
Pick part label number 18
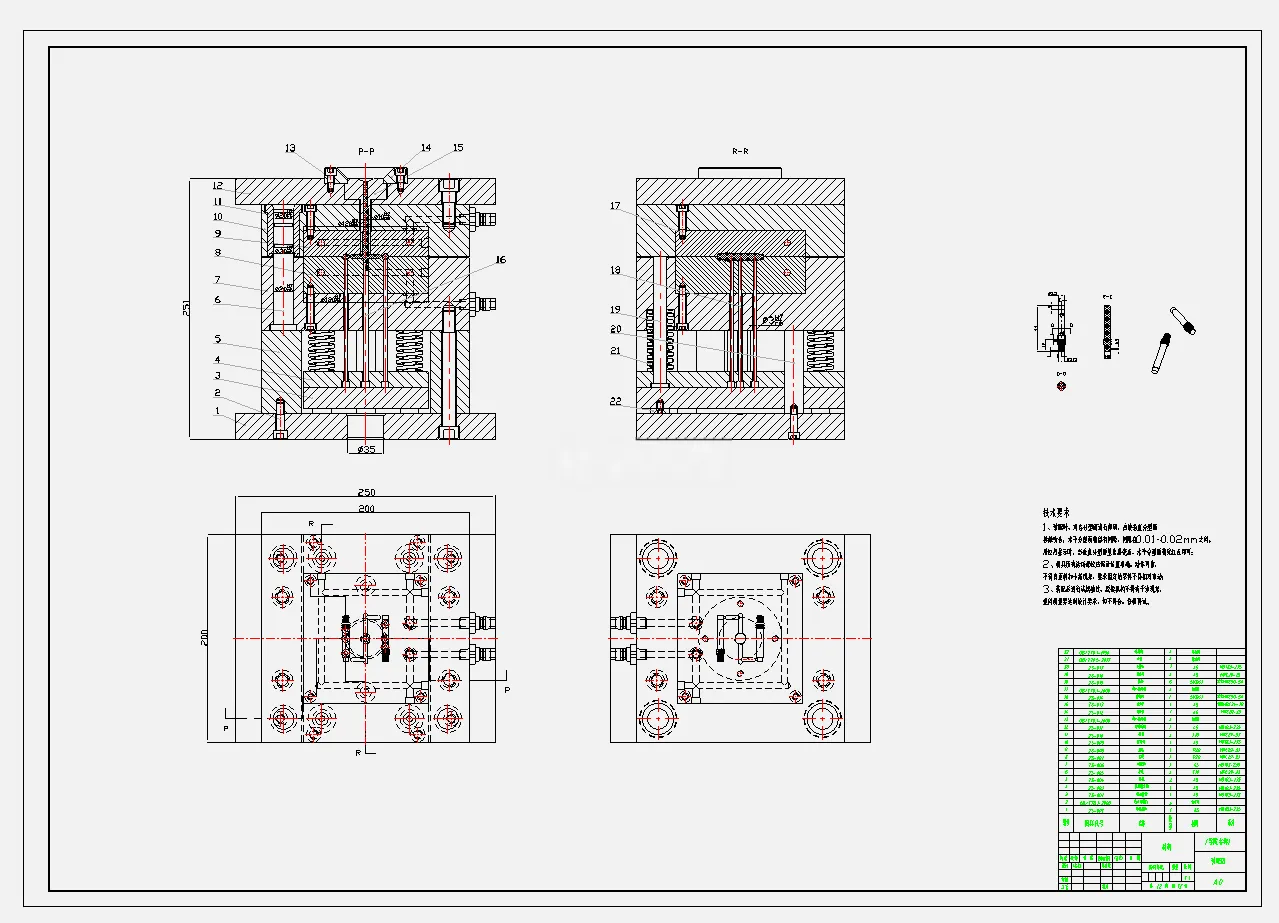(616, 270)
